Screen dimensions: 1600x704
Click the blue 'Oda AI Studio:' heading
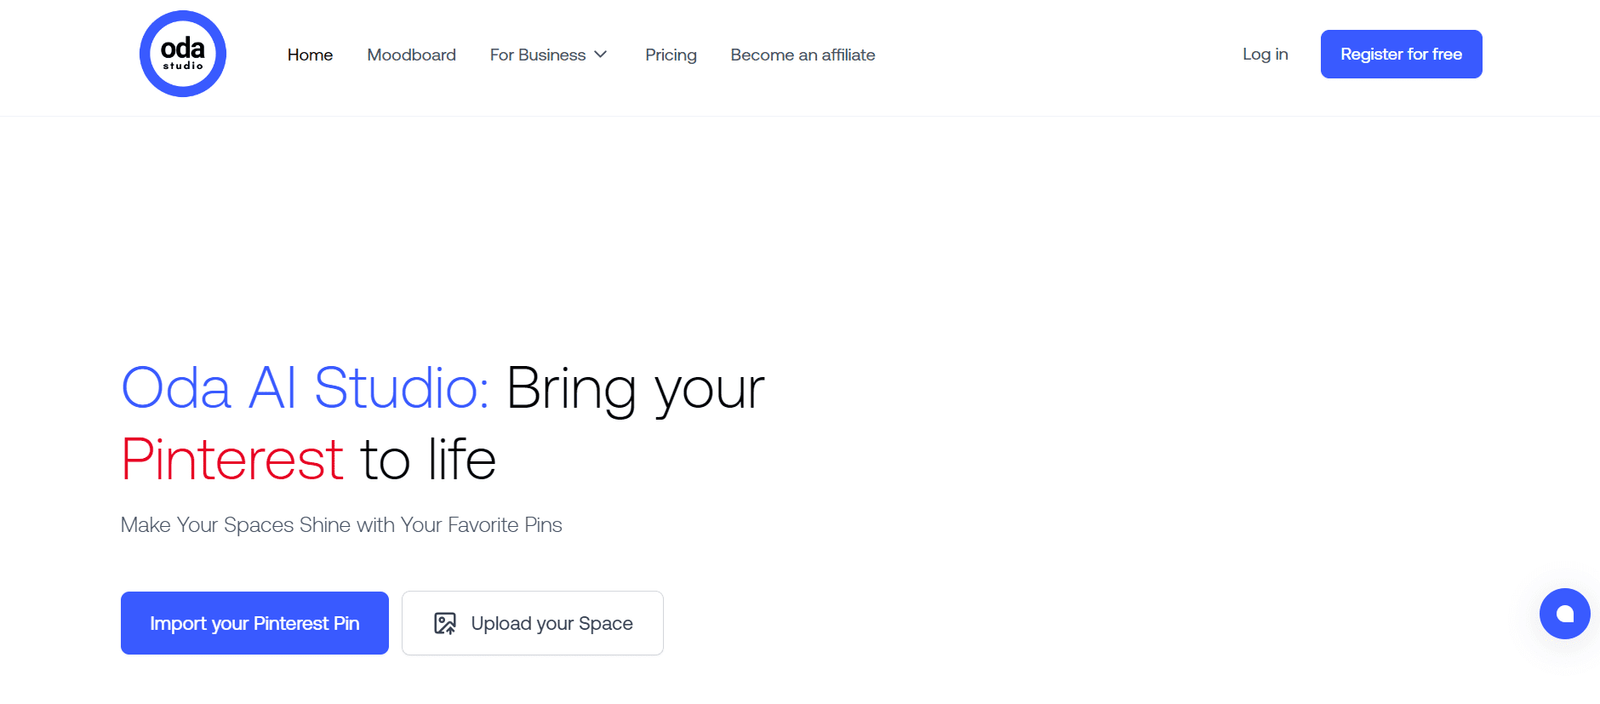point(305,388)
